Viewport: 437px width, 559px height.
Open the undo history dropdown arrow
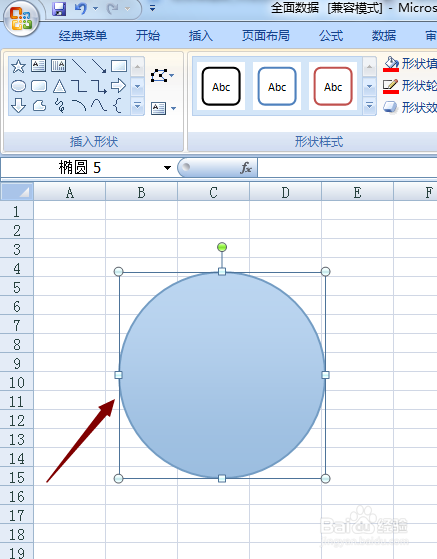click(x=96, y=9)
